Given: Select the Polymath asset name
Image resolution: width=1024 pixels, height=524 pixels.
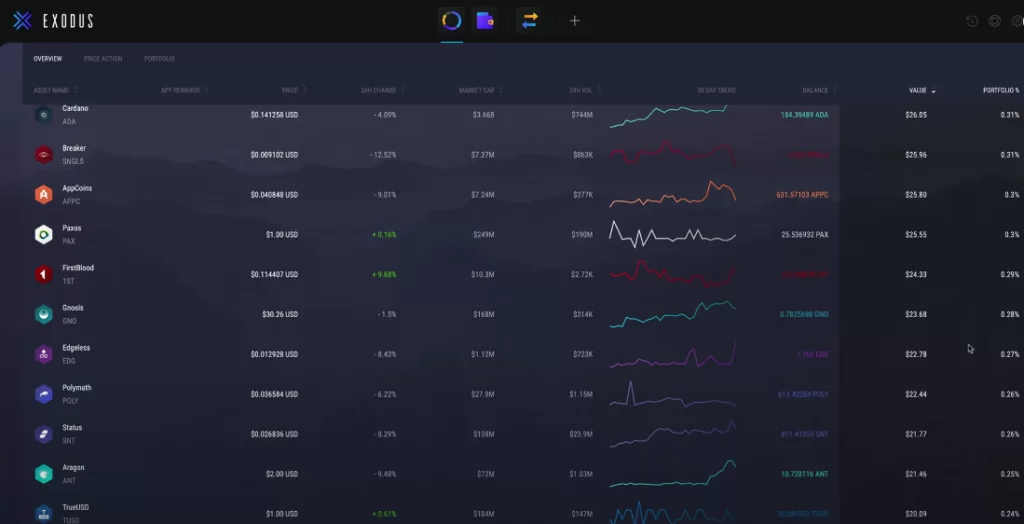Looking at the screenshot, I should [76, 387].
